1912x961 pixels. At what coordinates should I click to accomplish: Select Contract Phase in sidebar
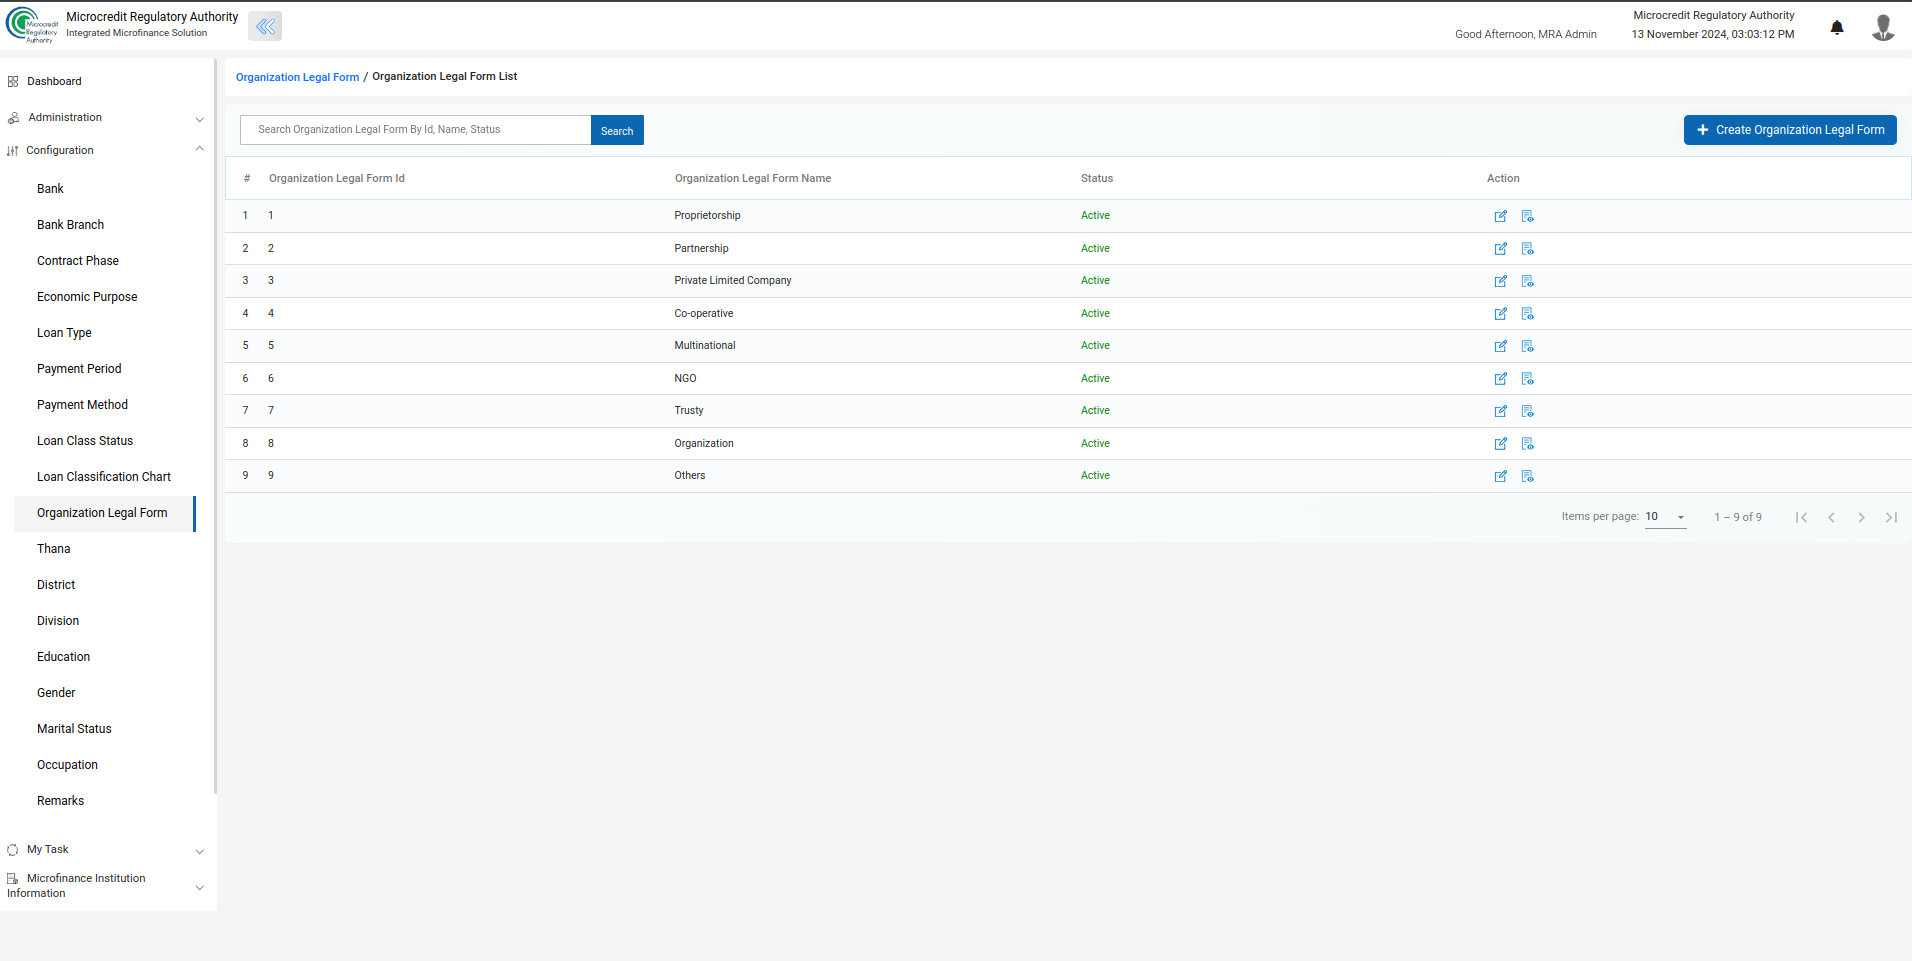pos(78,261)
